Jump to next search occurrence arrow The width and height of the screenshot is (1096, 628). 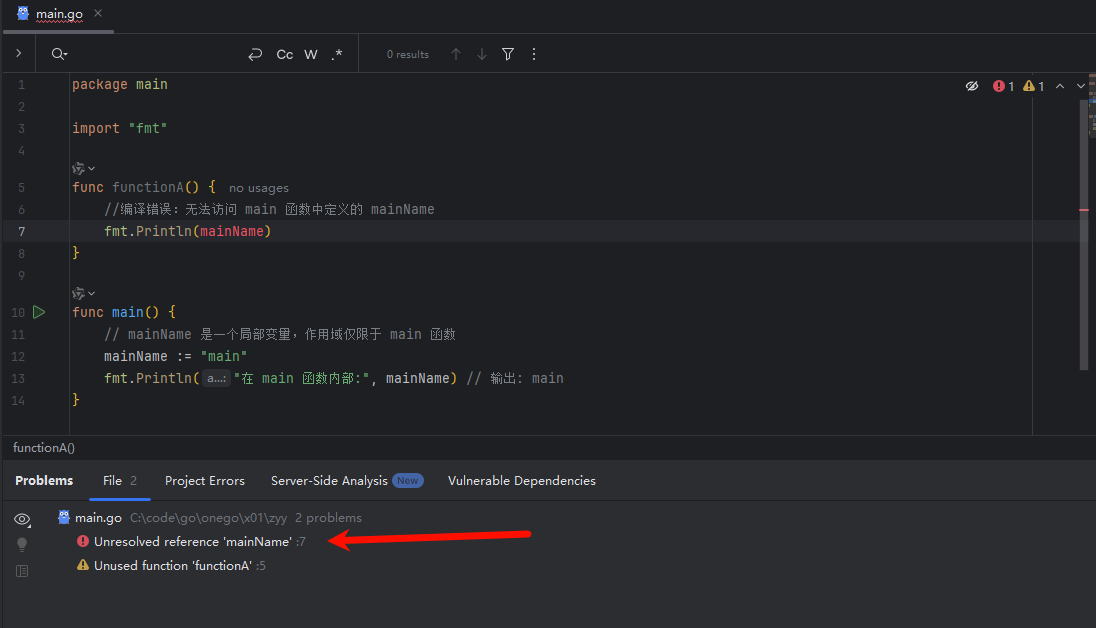482,54
